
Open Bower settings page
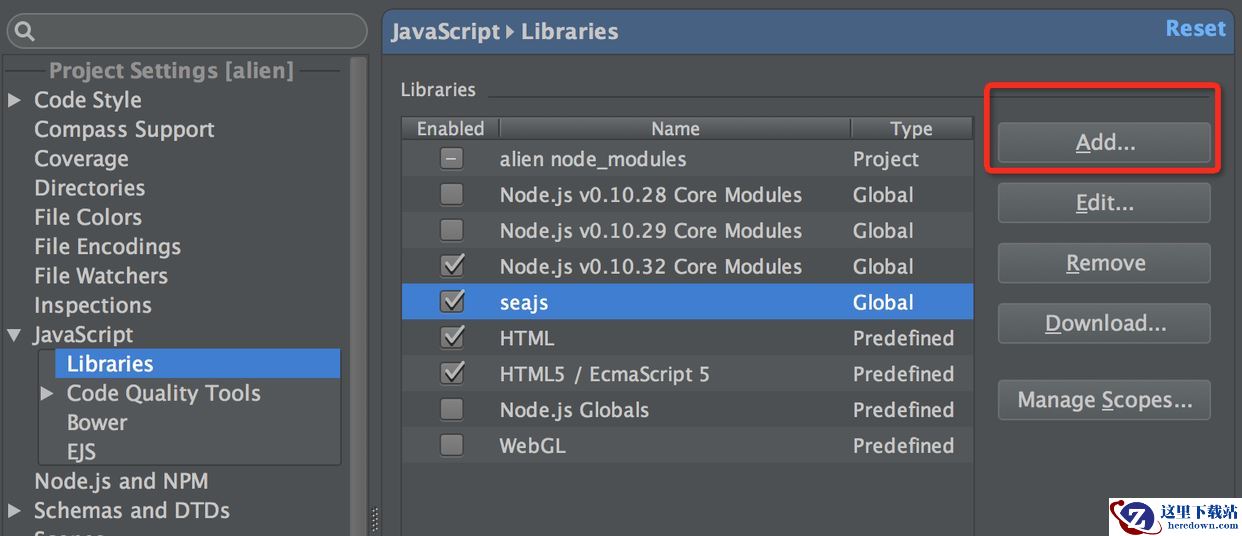pos(97,423)
